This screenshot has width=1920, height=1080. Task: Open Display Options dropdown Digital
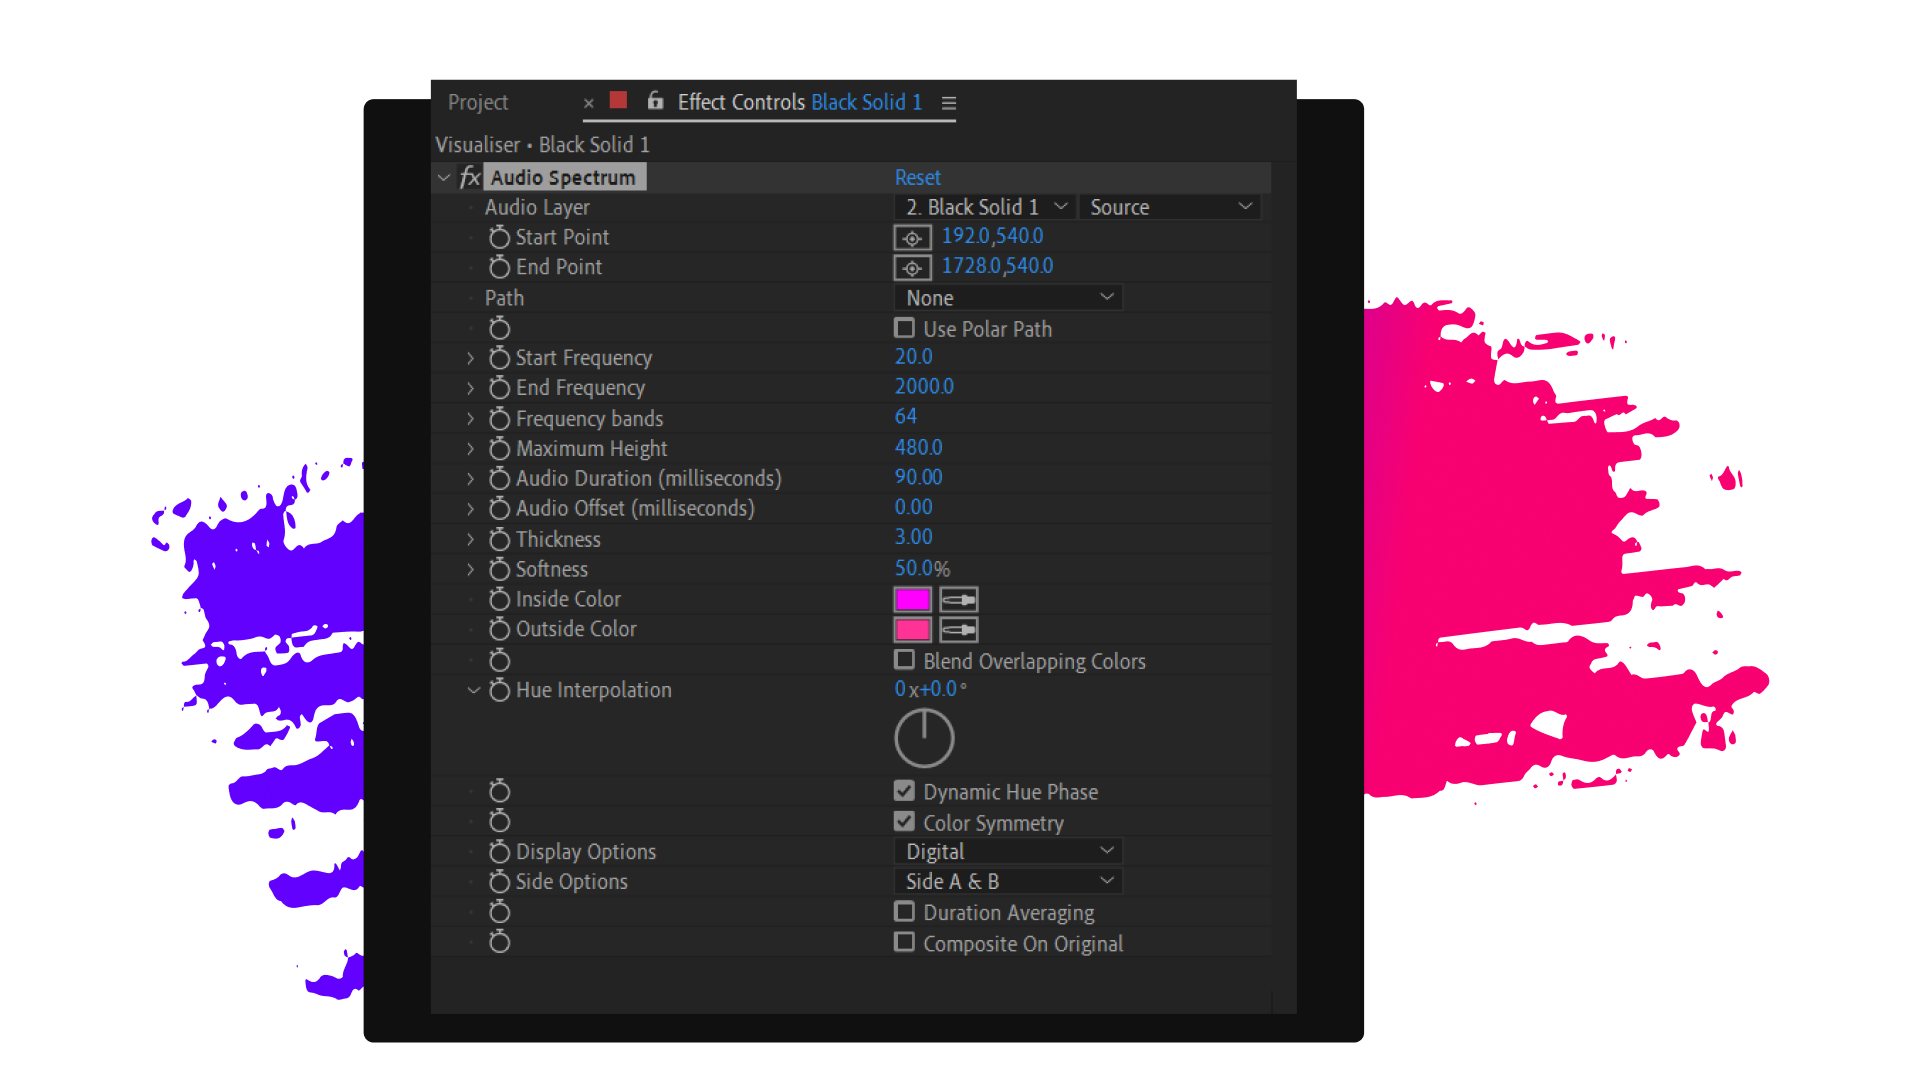point(1008,851)
